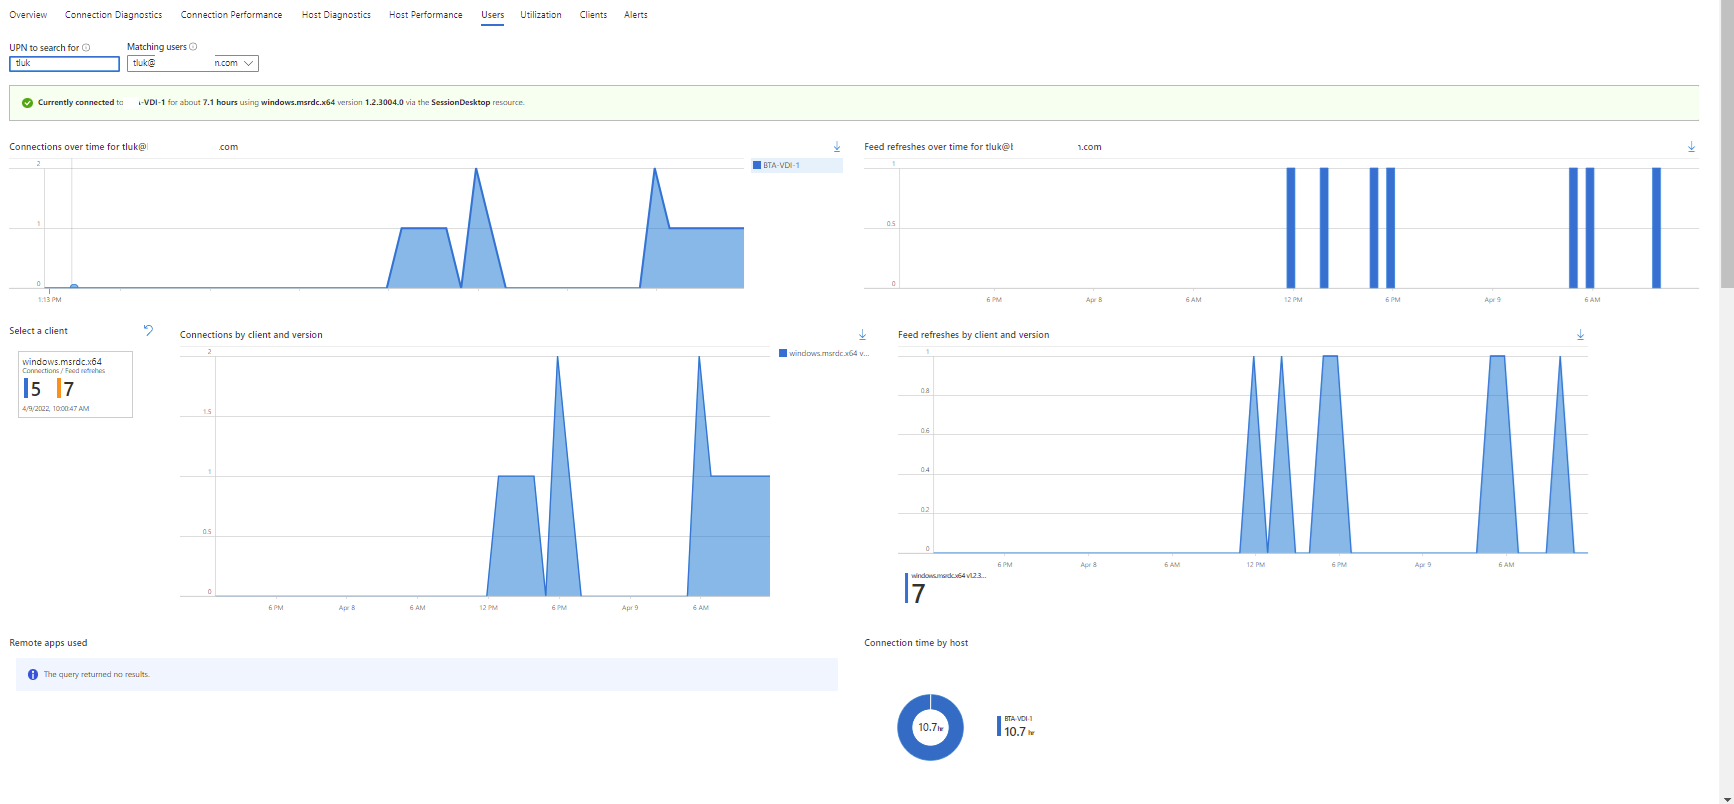Switch to the Clients tab
1734x804 pixels.
[x=593, y=15]
